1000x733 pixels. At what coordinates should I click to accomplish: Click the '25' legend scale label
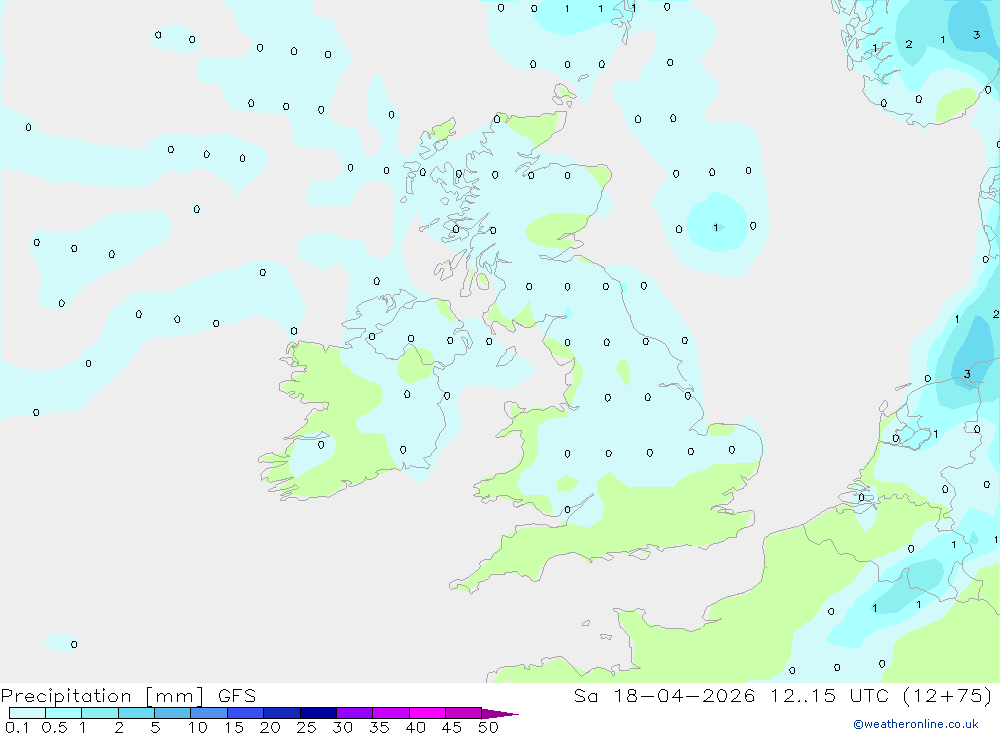(x=306, y=727)
